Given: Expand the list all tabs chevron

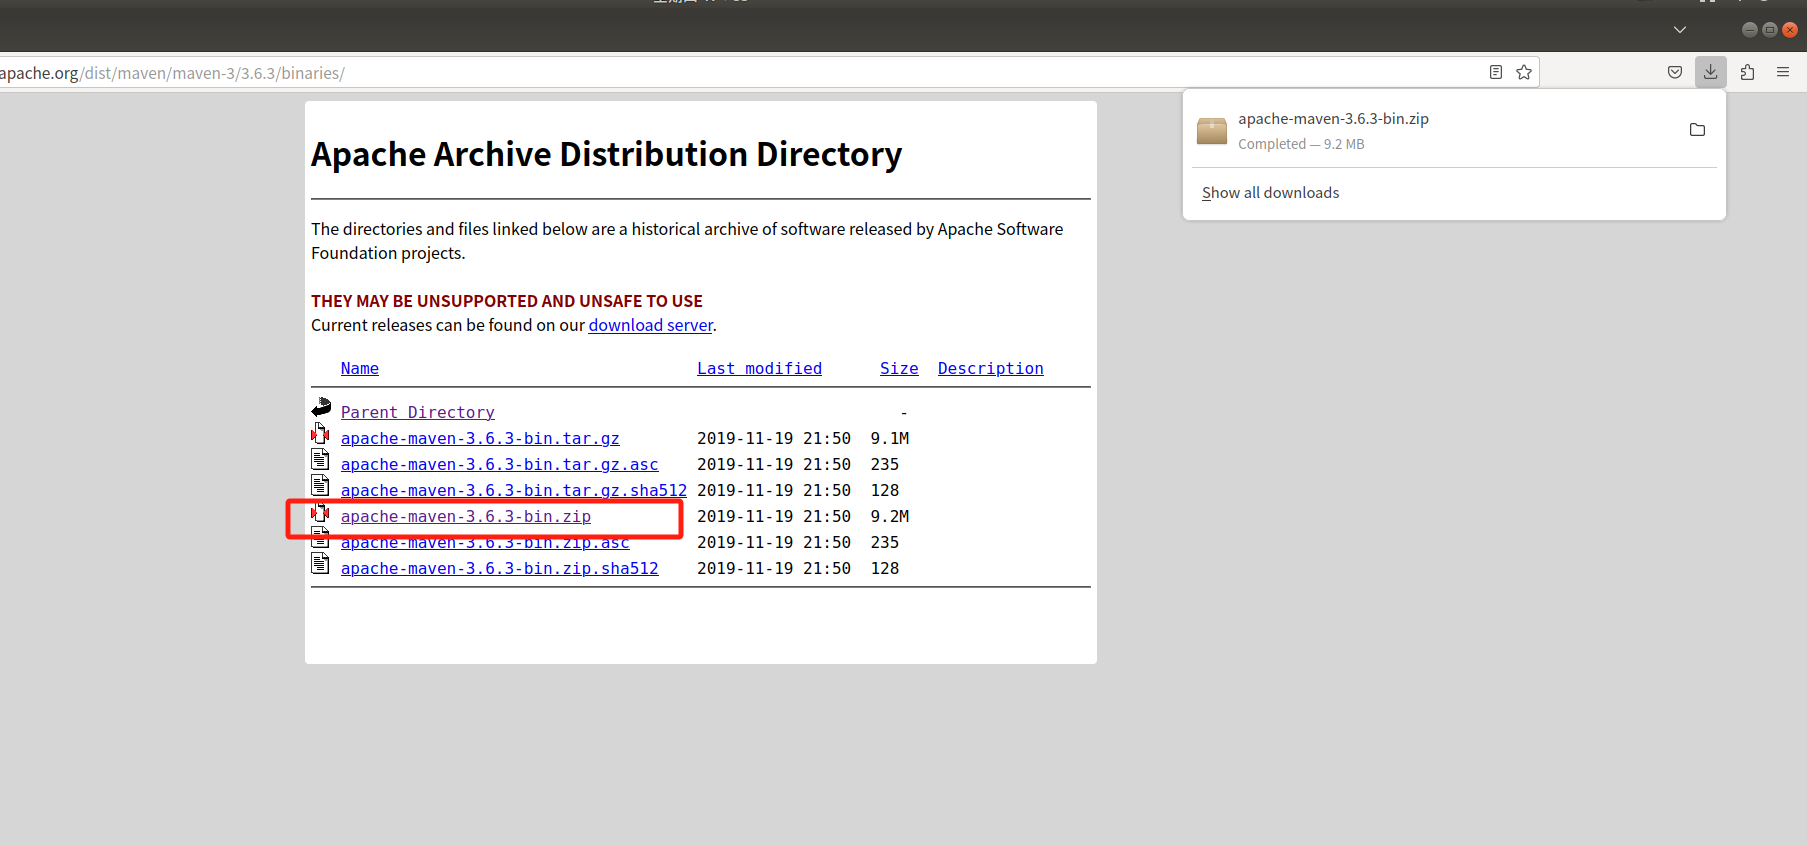Looking at the screenshot, I should pos(1680,30).
